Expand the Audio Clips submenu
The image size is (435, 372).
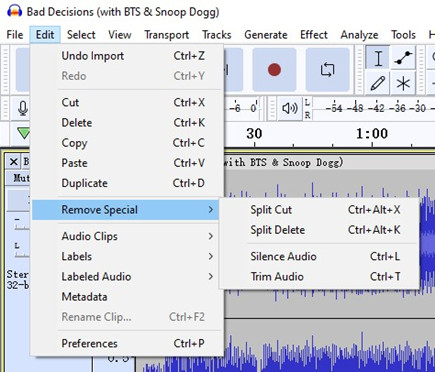point(126,236)
